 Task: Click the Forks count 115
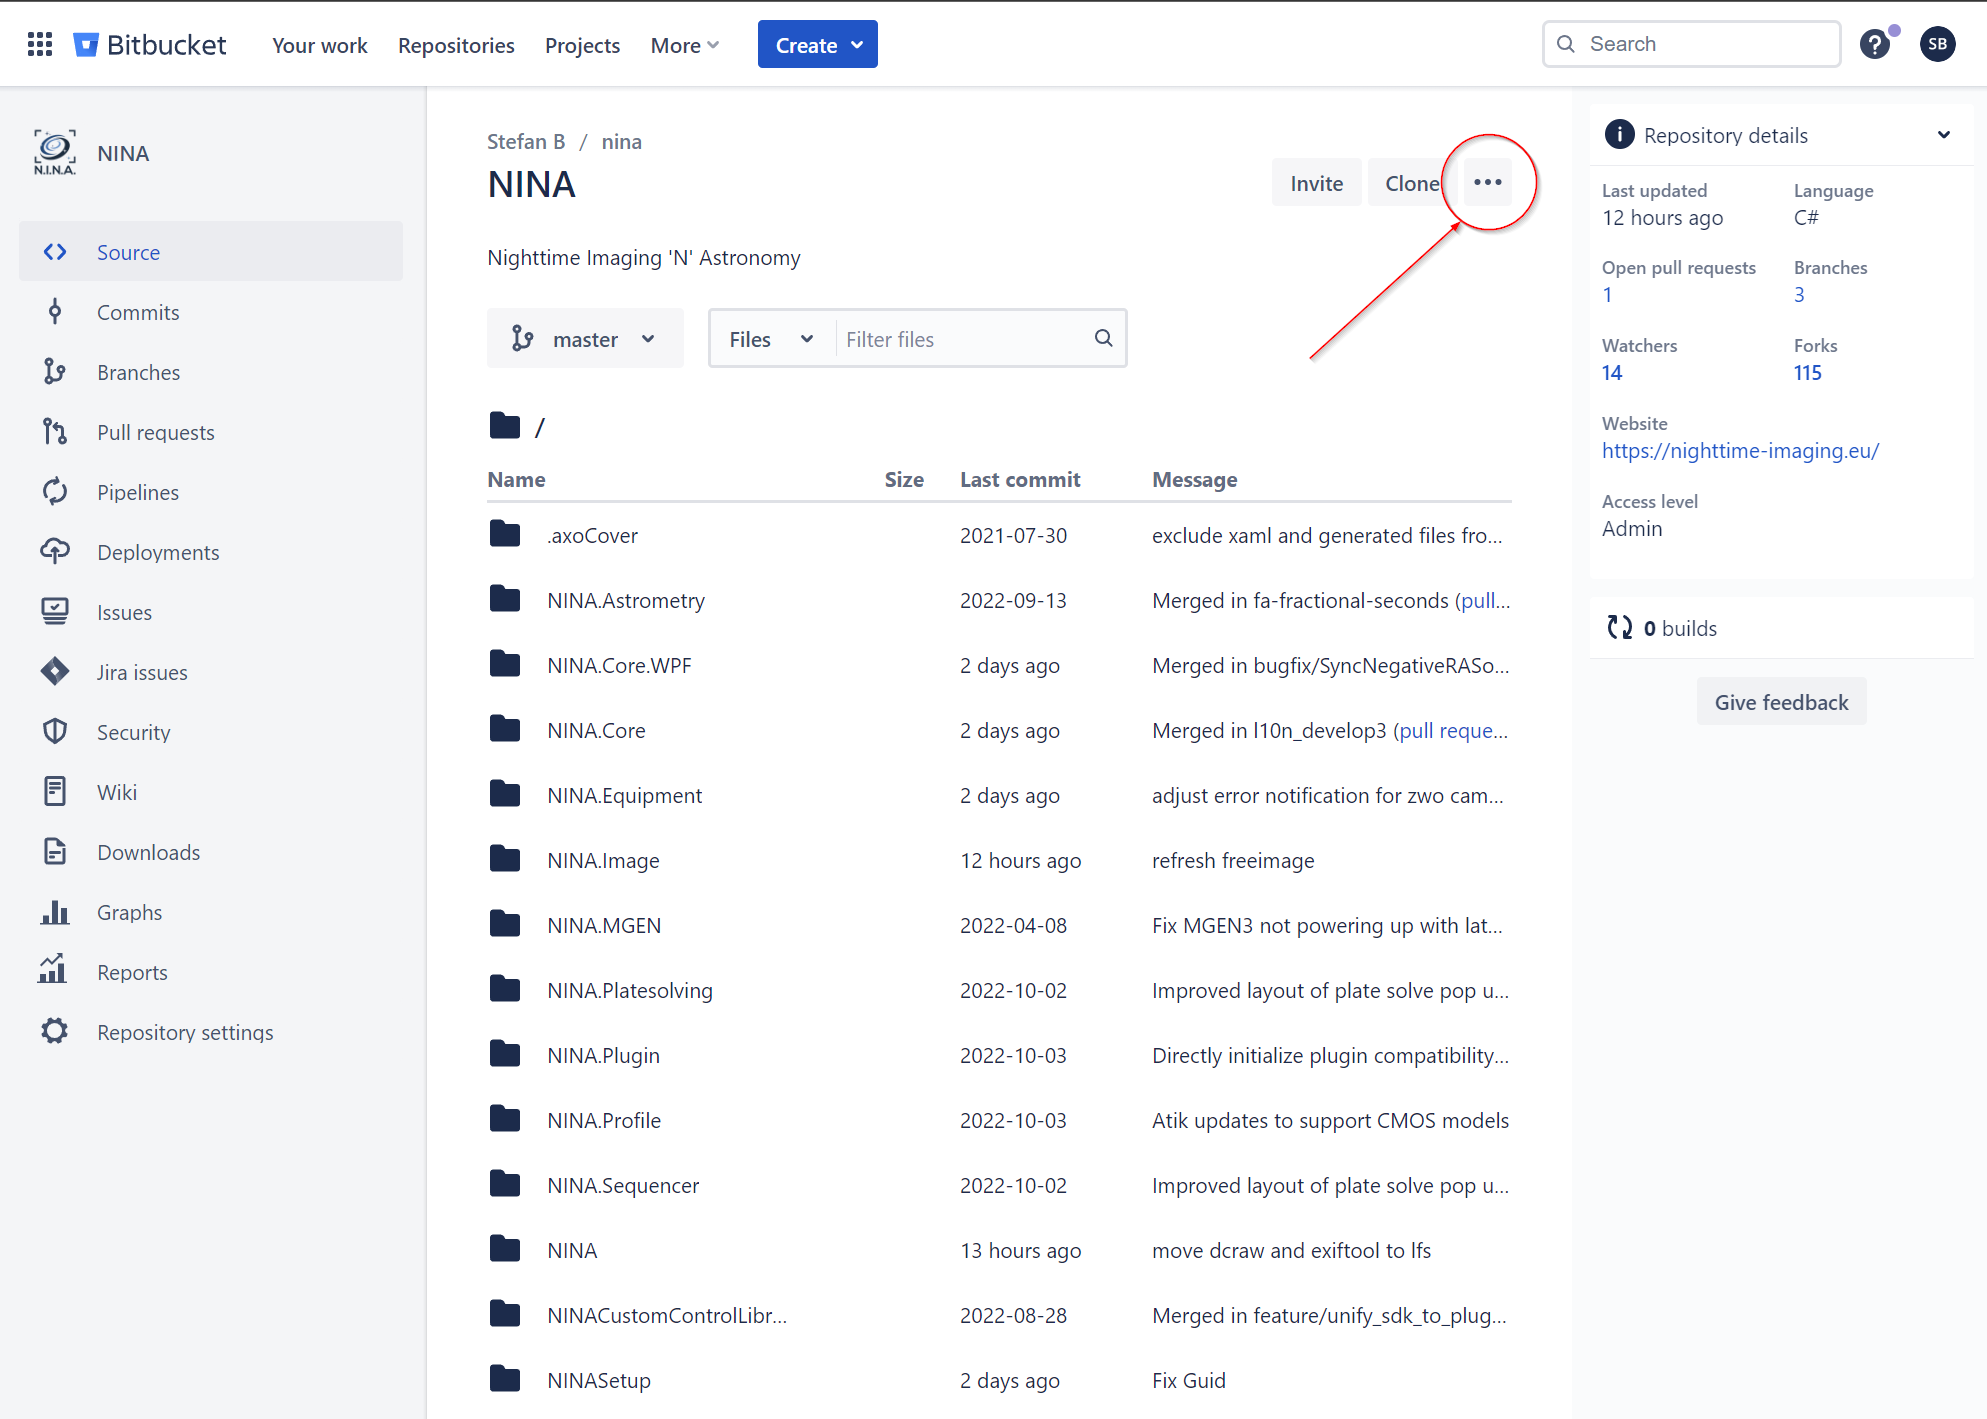tap(1807, 372)
